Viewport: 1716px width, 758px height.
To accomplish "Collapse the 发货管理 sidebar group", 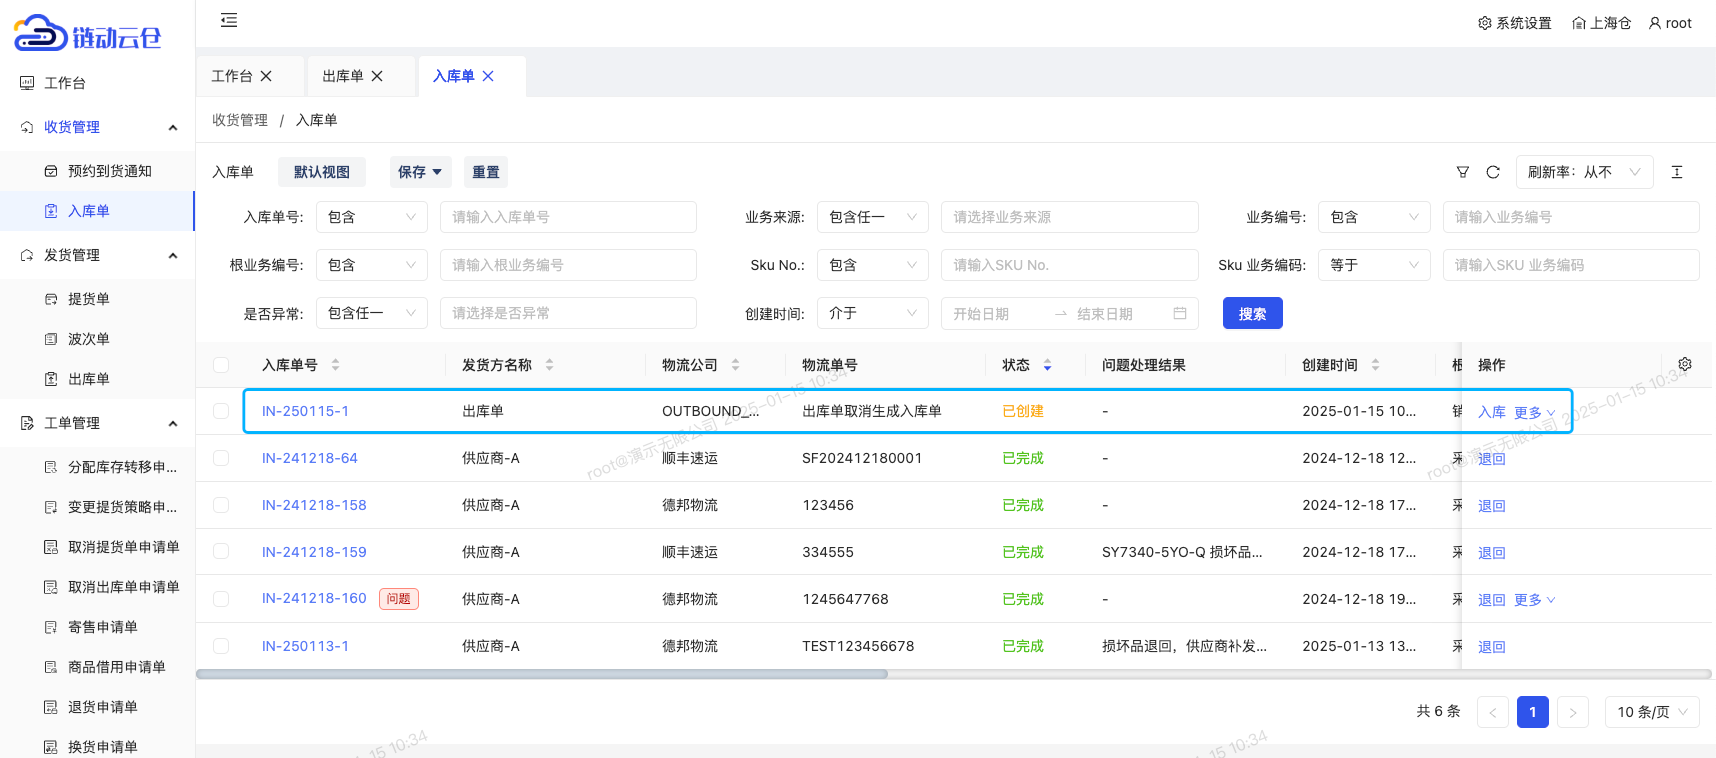I will click(173, 255).
